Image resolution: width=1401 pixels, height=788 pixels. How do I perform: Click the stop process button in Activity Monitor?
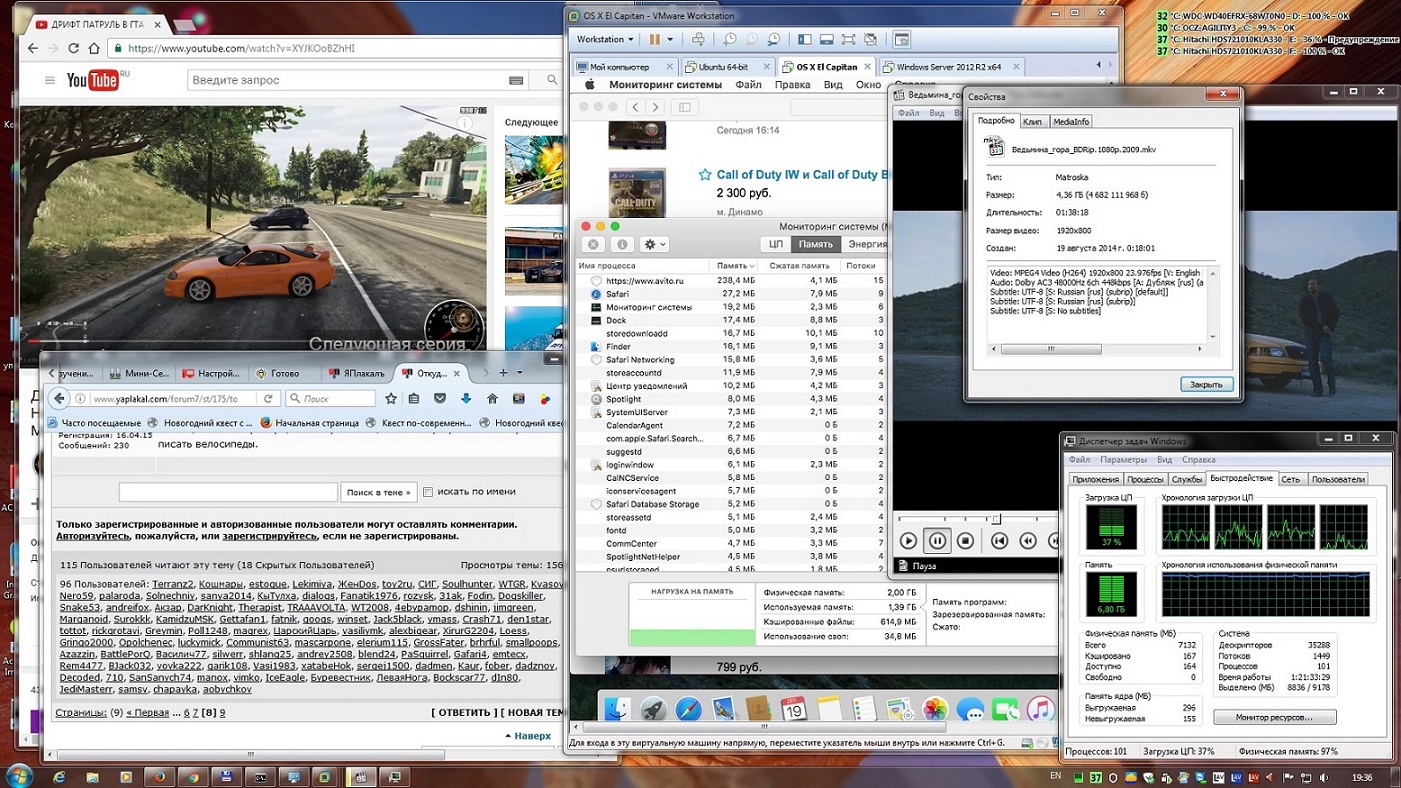593,244
